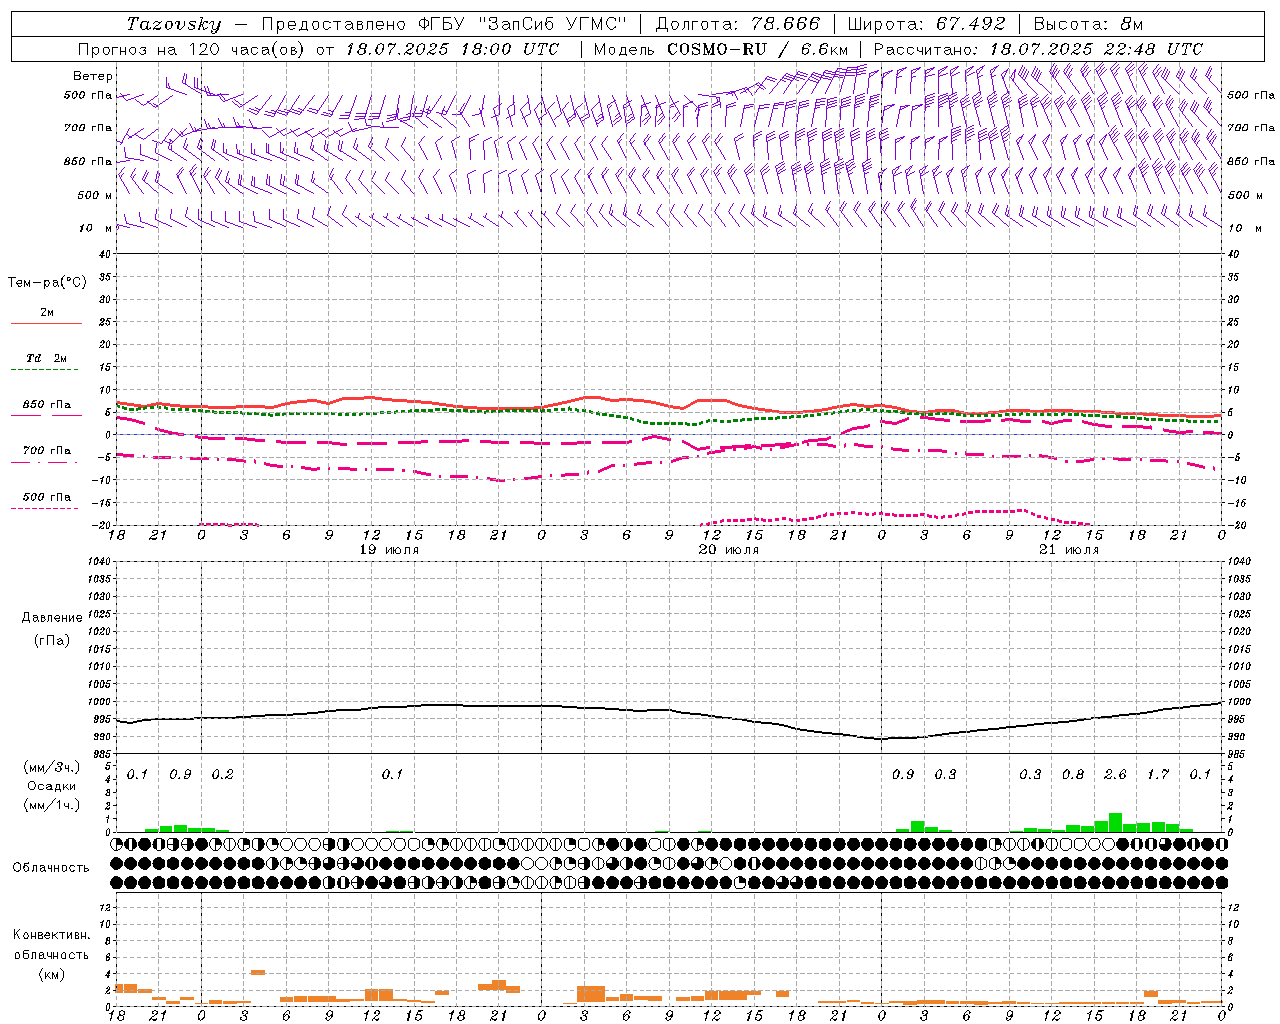The width and height of the screenshot is (1280, 1024).
Task: Click the Ветер wind panel label
Action: click(x=93, y=76)
